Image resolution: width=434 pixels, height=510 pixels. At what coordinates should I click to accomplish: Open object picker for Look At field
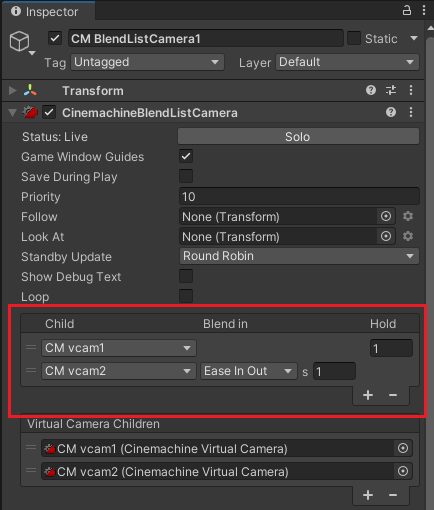click(386, 236)
